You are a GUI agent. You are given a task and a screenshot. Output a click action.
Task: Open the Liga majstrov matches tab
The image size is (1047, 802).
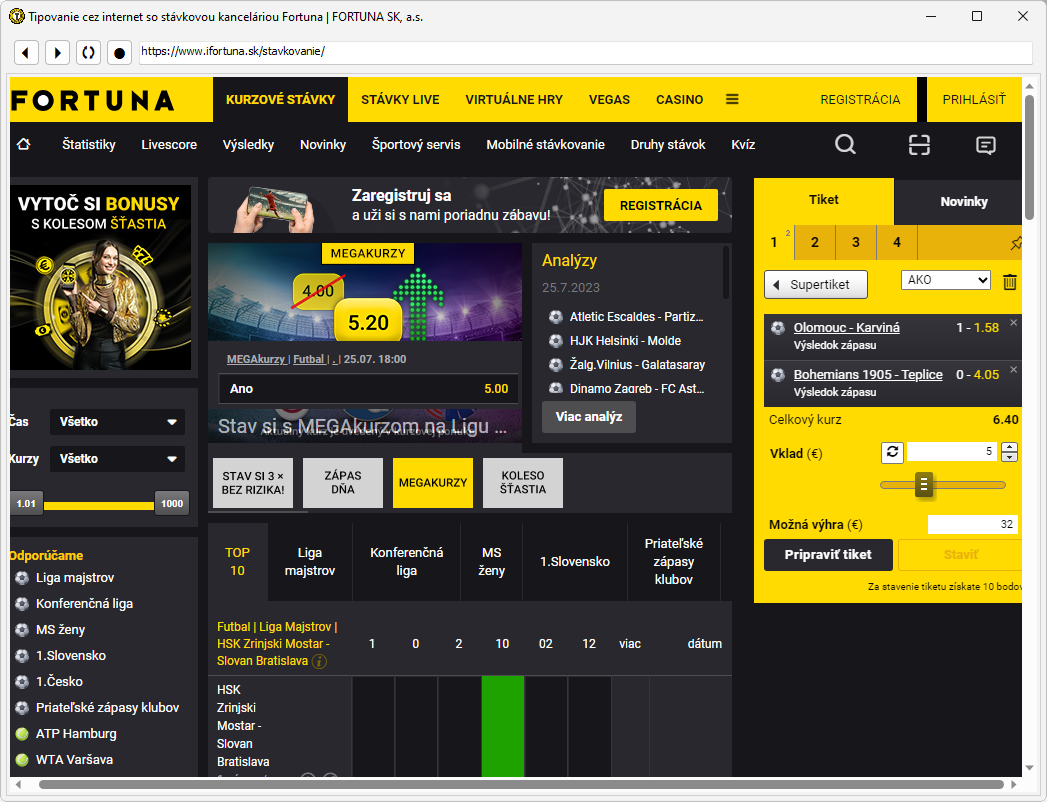(310, 562)
